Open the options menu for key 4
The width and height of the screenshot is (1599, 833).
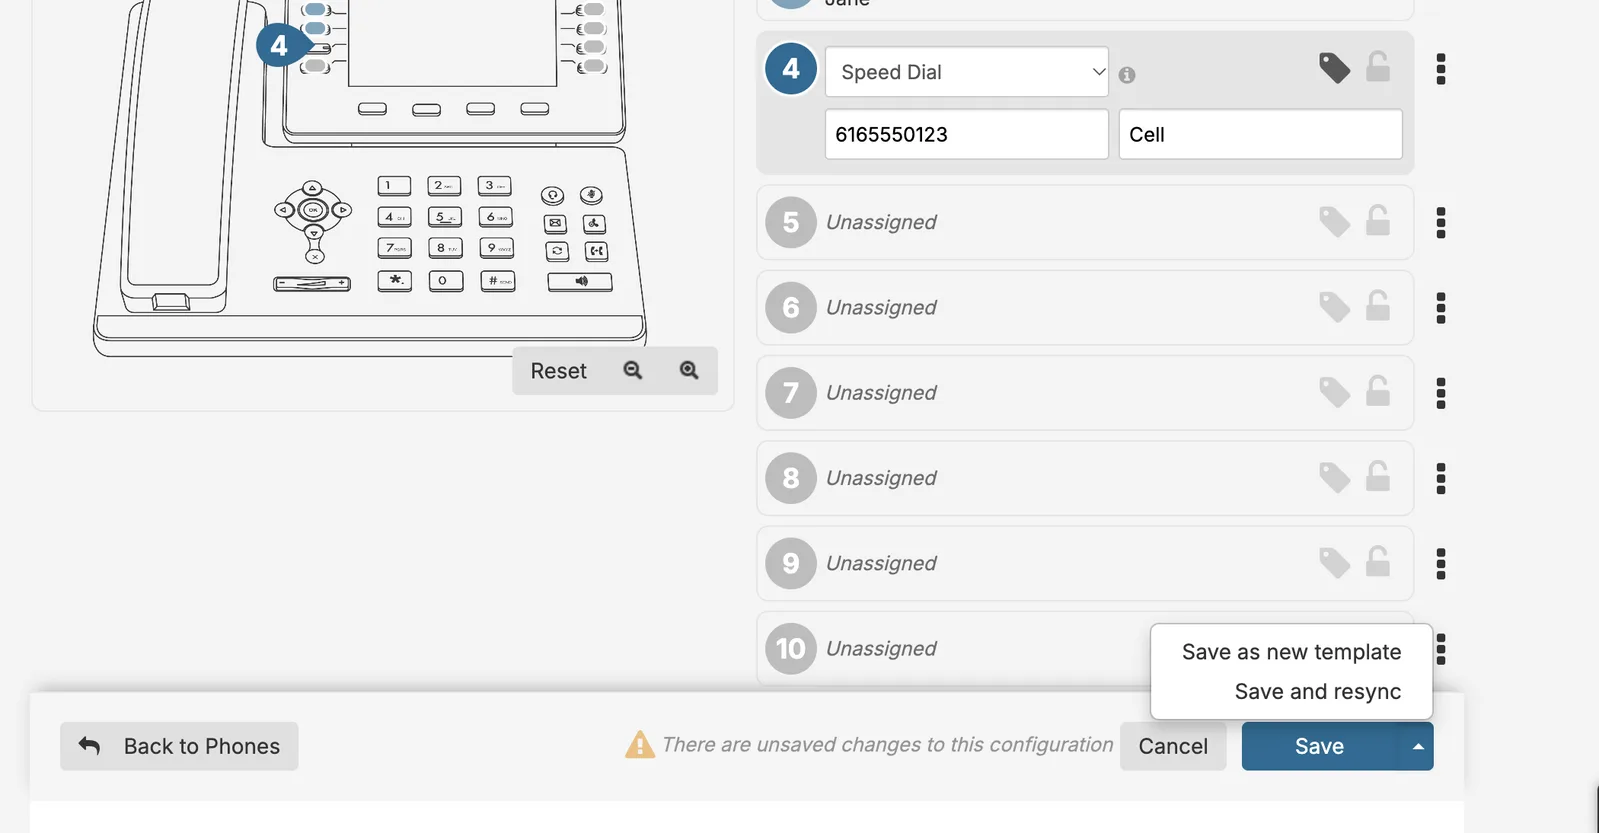[x=1441, y=69]
